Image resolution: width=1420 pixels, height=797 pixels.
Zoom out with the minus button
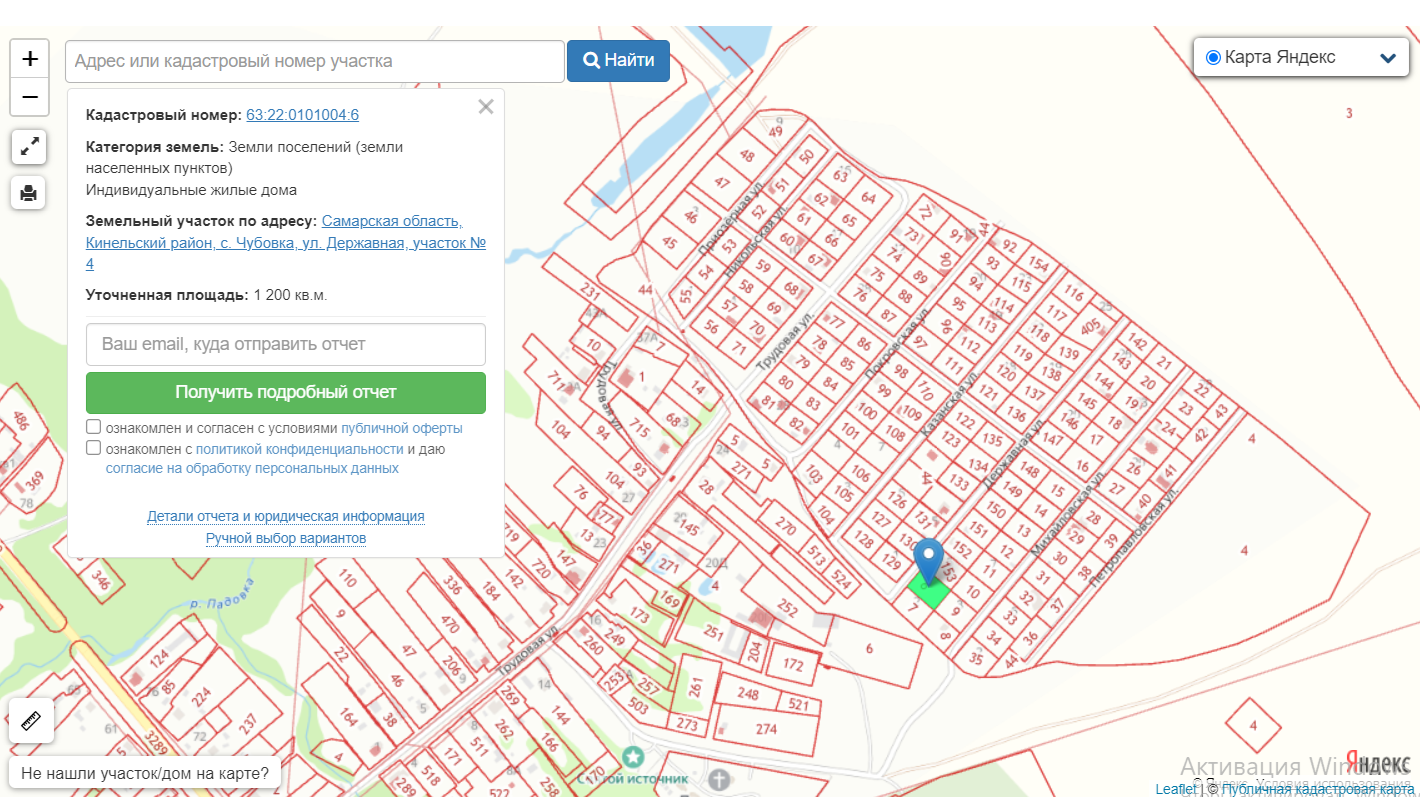[x=30, y=97]
